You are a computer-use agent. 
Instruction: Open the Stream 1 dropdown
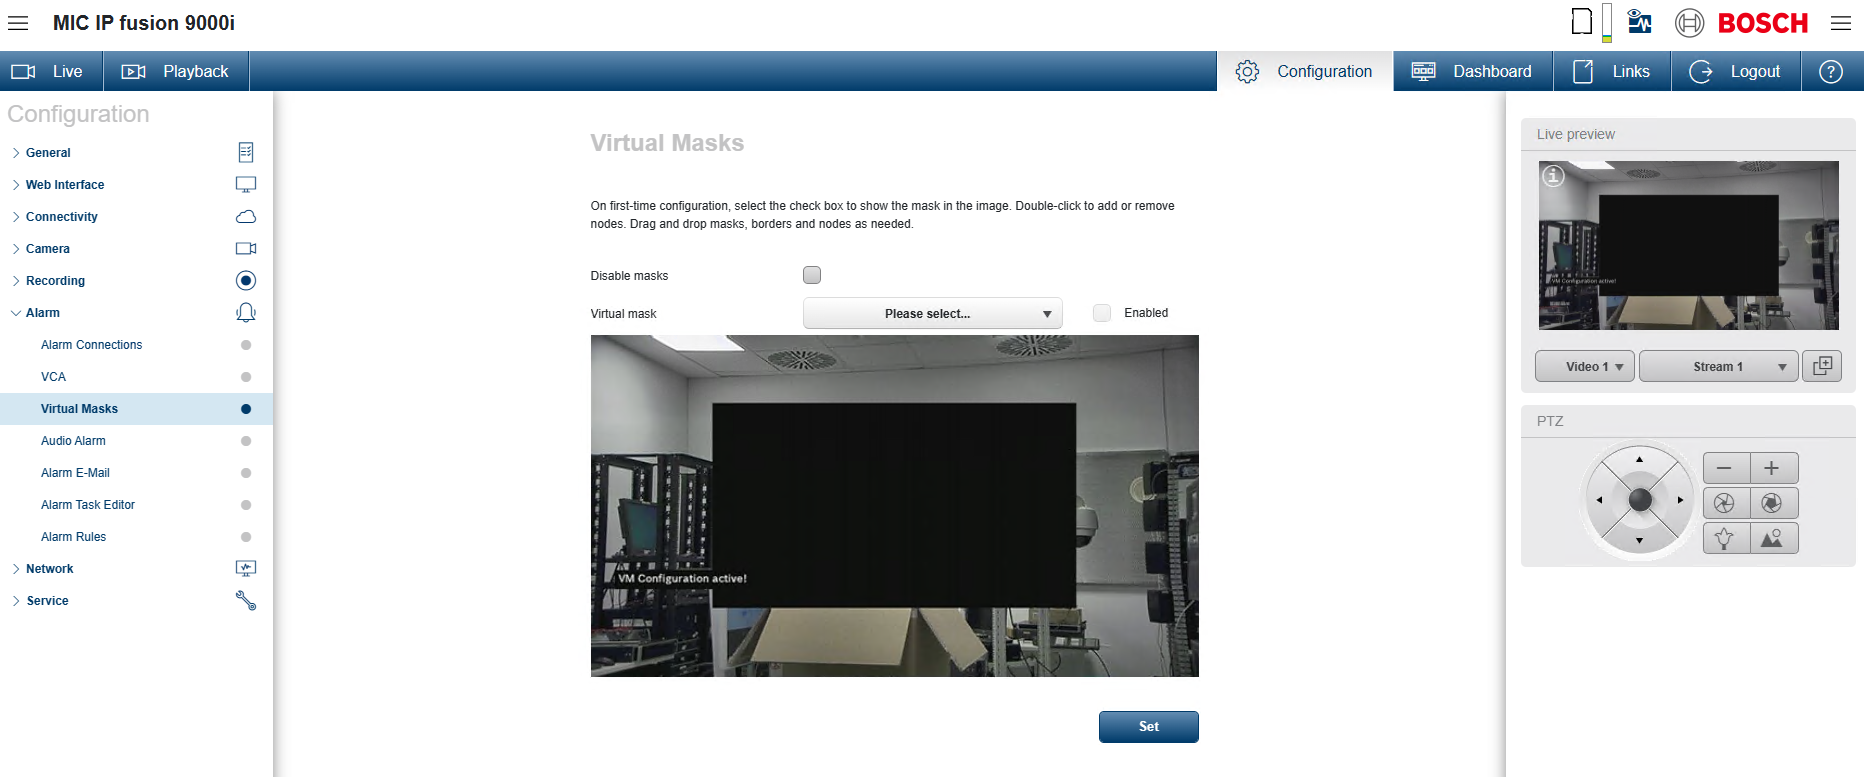pyautogui.click(x=1719, y=366)
